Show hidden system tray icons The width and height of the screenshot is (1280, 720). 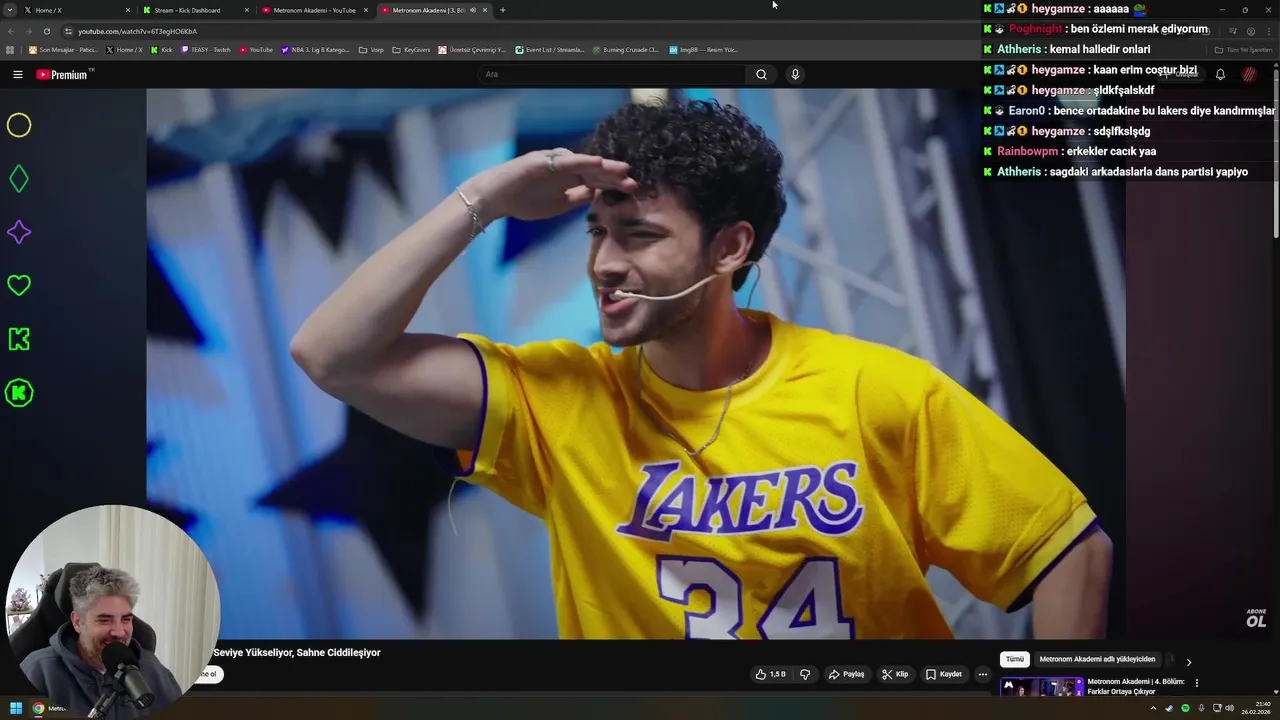click(1153, 708)
